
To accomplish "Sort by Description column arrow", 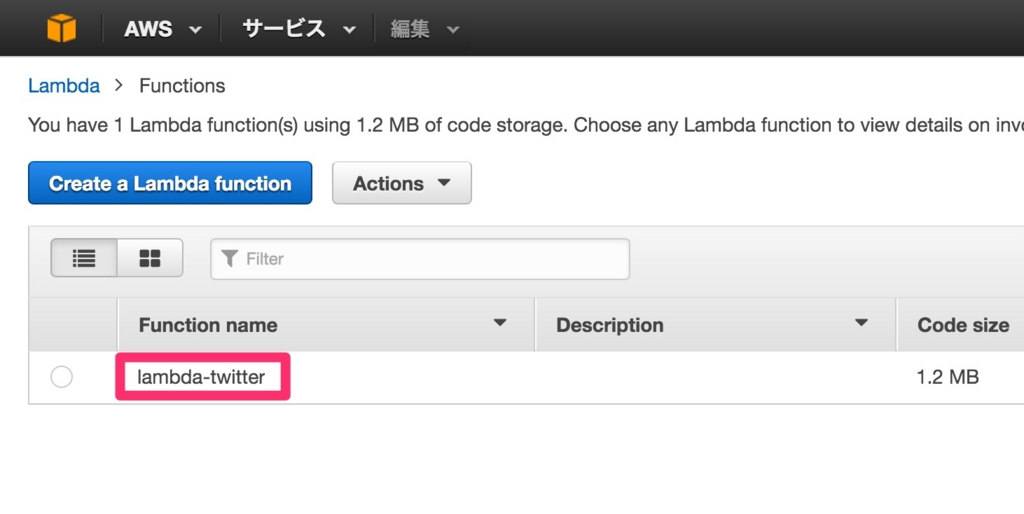I will (861, 323).
